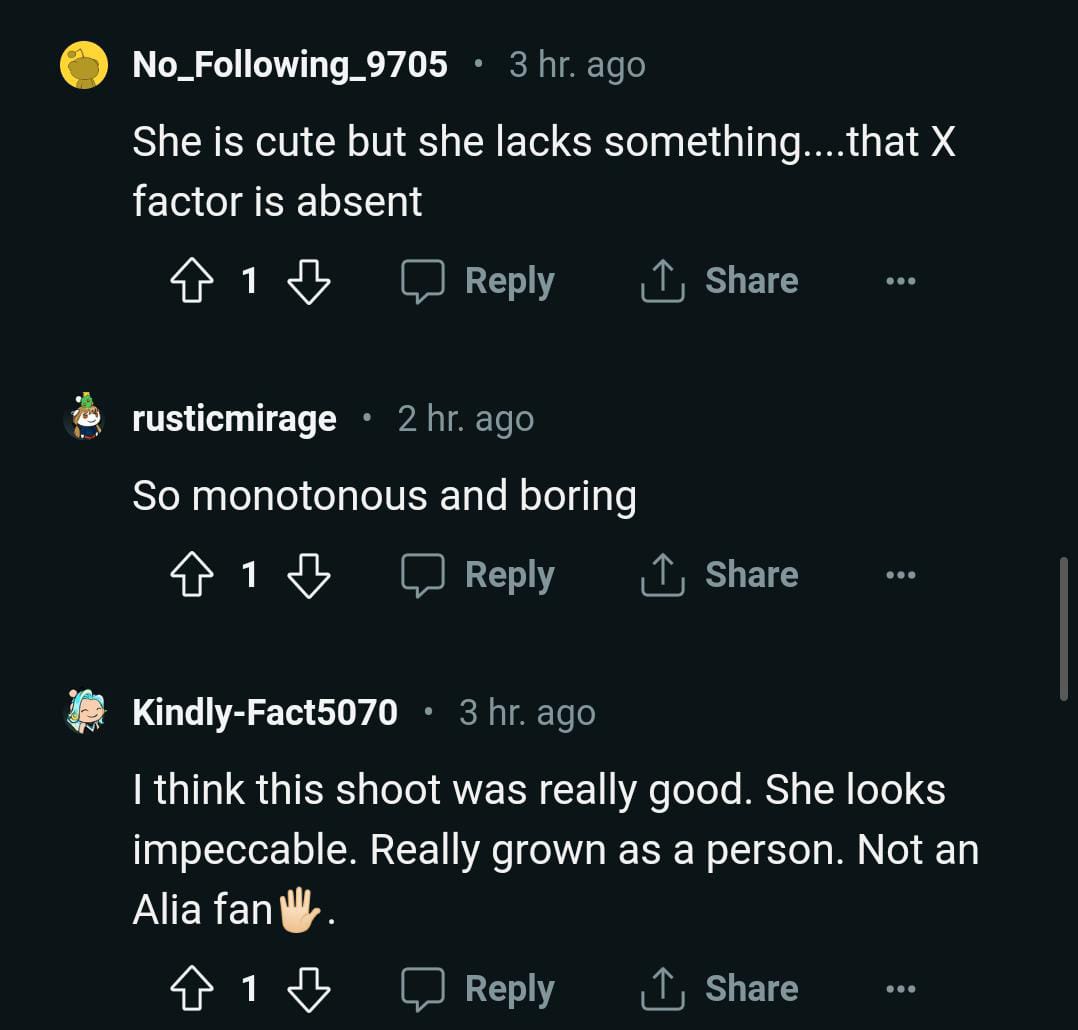This screenshot has height=1030, width=1078.
Task: Share Kindly-Fact5070's comment
Action: [720, 990]
